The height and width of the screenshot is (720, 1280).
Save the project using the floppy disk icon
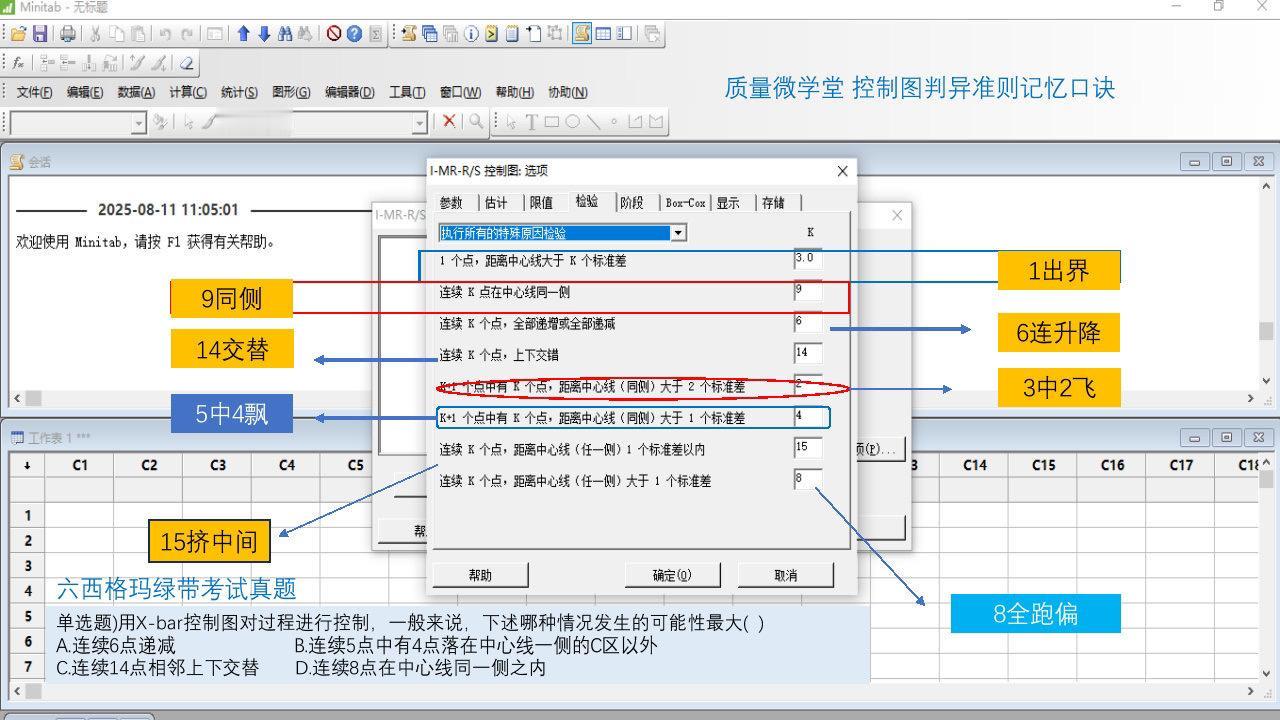[40, 34]
